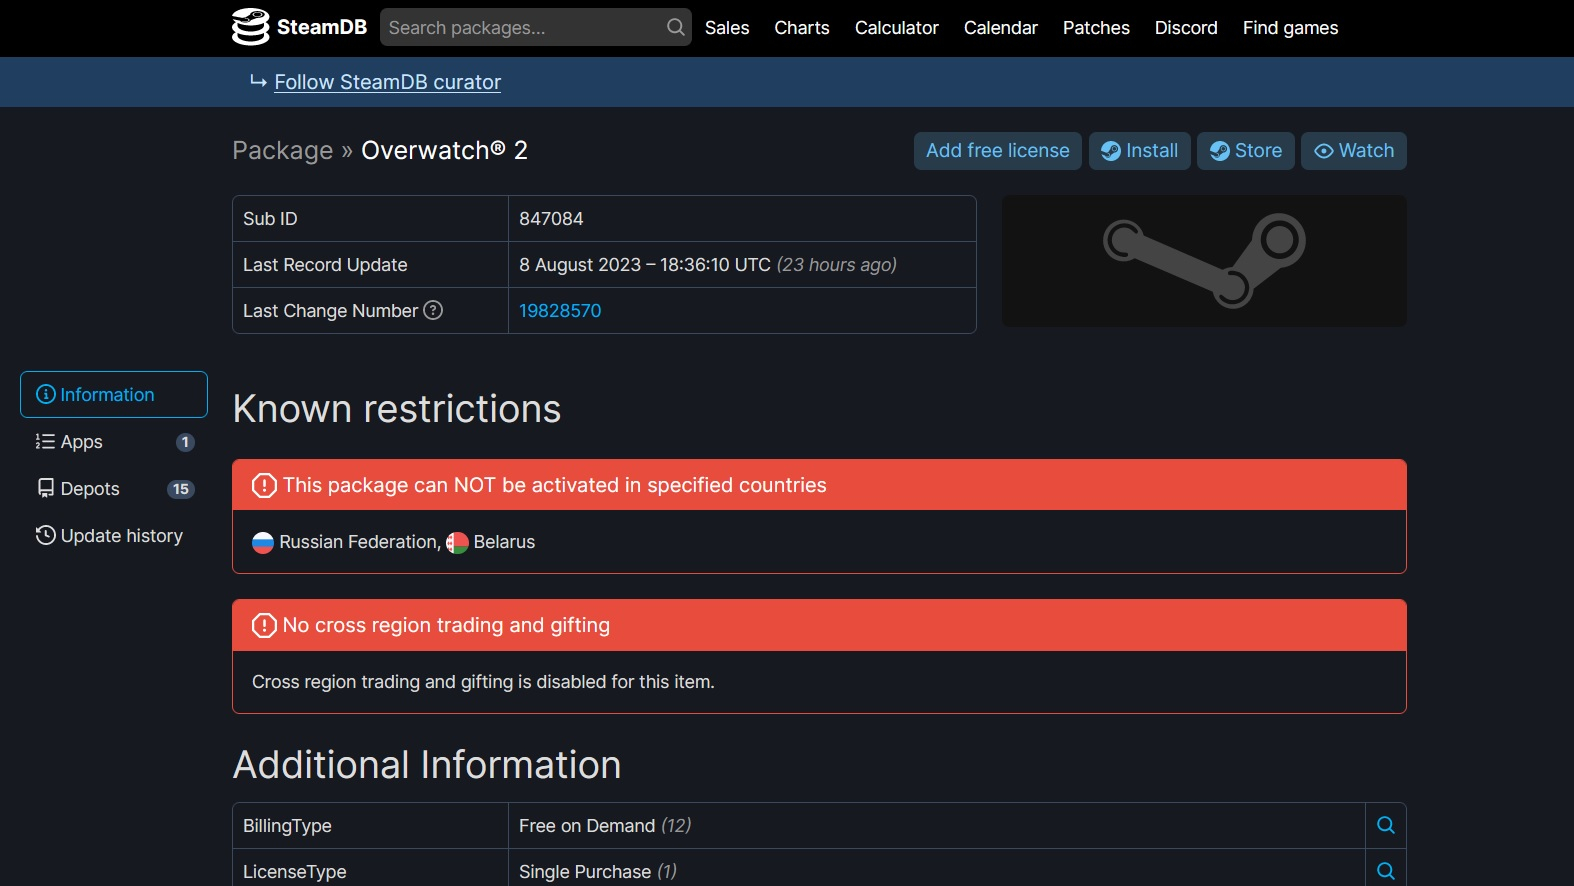Image resolution: width=1574 pixels, height=886 pixels.
Task: Click the Known restrictions heading
Action: [397, 409]
